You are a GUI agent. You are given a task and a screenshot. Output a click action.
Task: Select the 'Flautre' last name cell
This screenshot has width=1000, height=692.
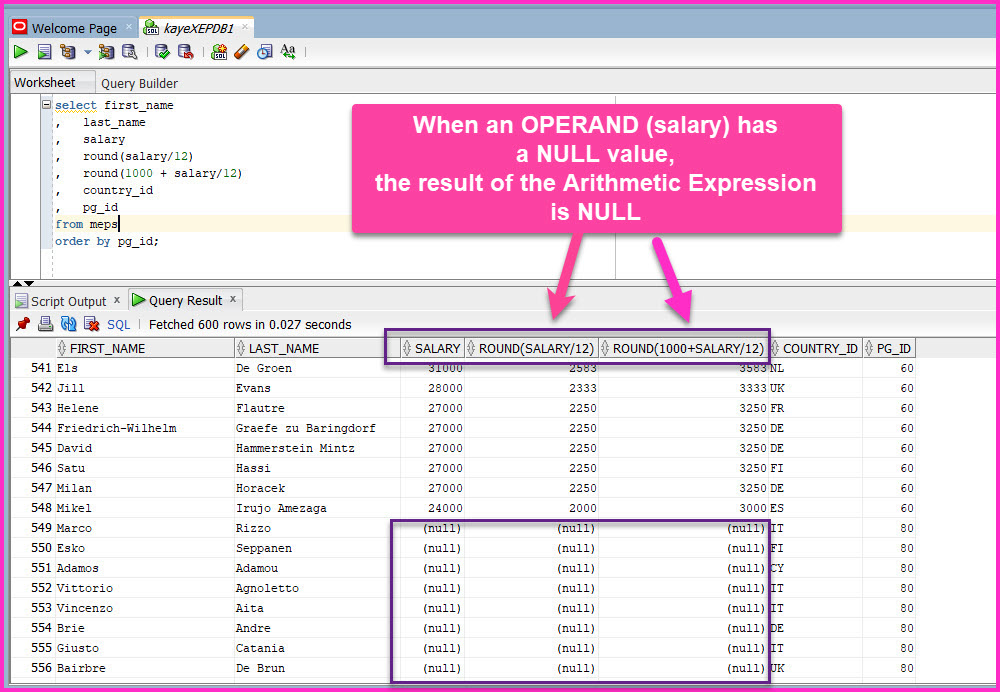tap(318, 408)
